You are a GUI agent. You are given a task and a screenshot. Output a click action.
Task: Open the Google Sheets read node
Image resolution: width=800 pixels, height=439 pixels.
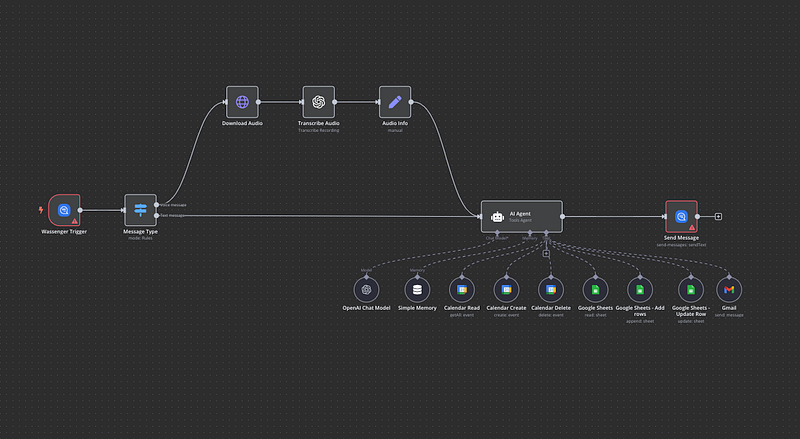point(592,289)
